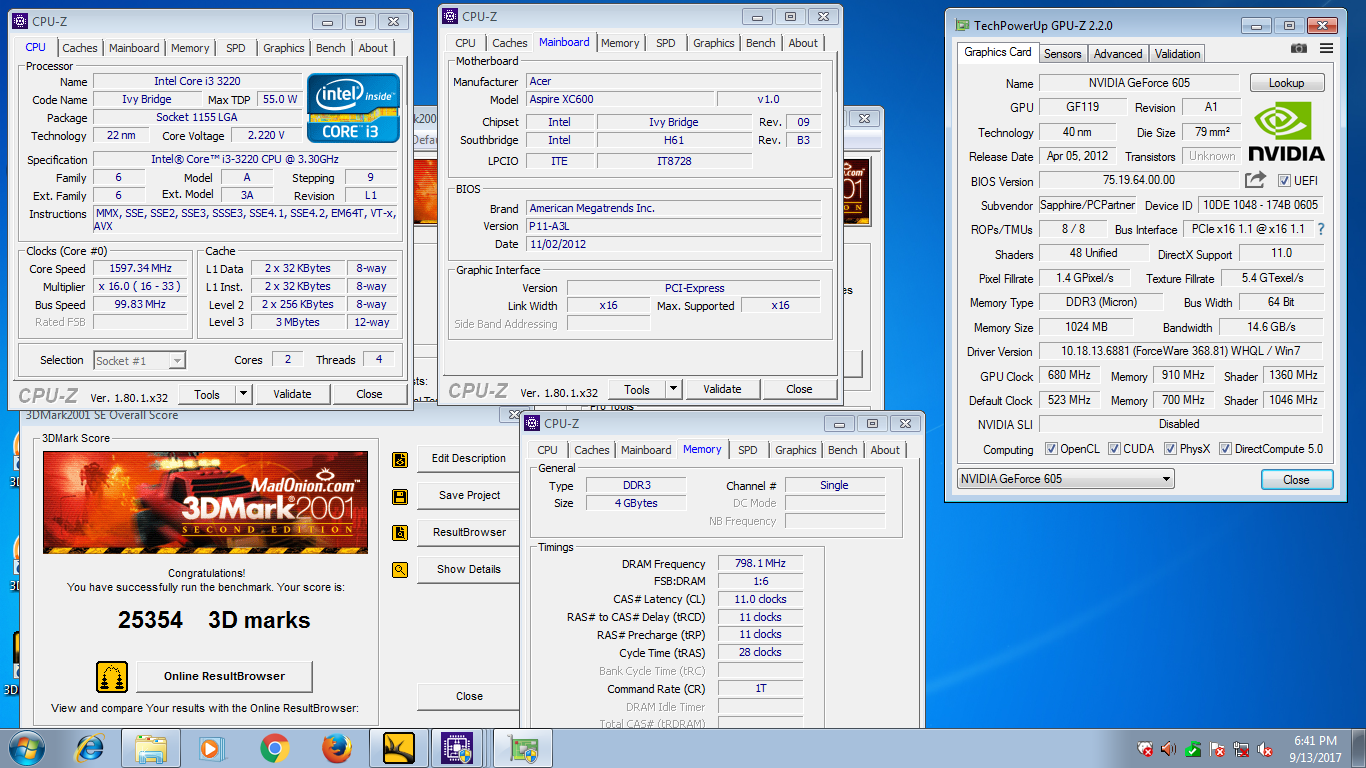Click the score text 25354 3D marks
Screen dimensions: 1366x768
[214, 620]
